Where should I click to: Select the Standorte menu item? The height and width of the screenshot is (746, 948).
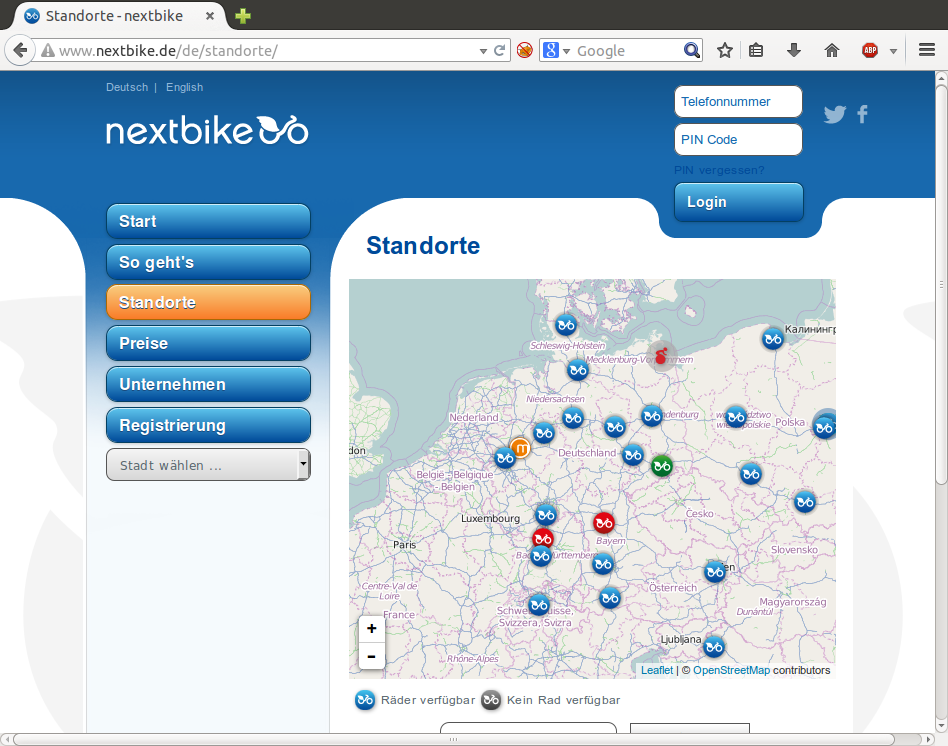point(209,302)
